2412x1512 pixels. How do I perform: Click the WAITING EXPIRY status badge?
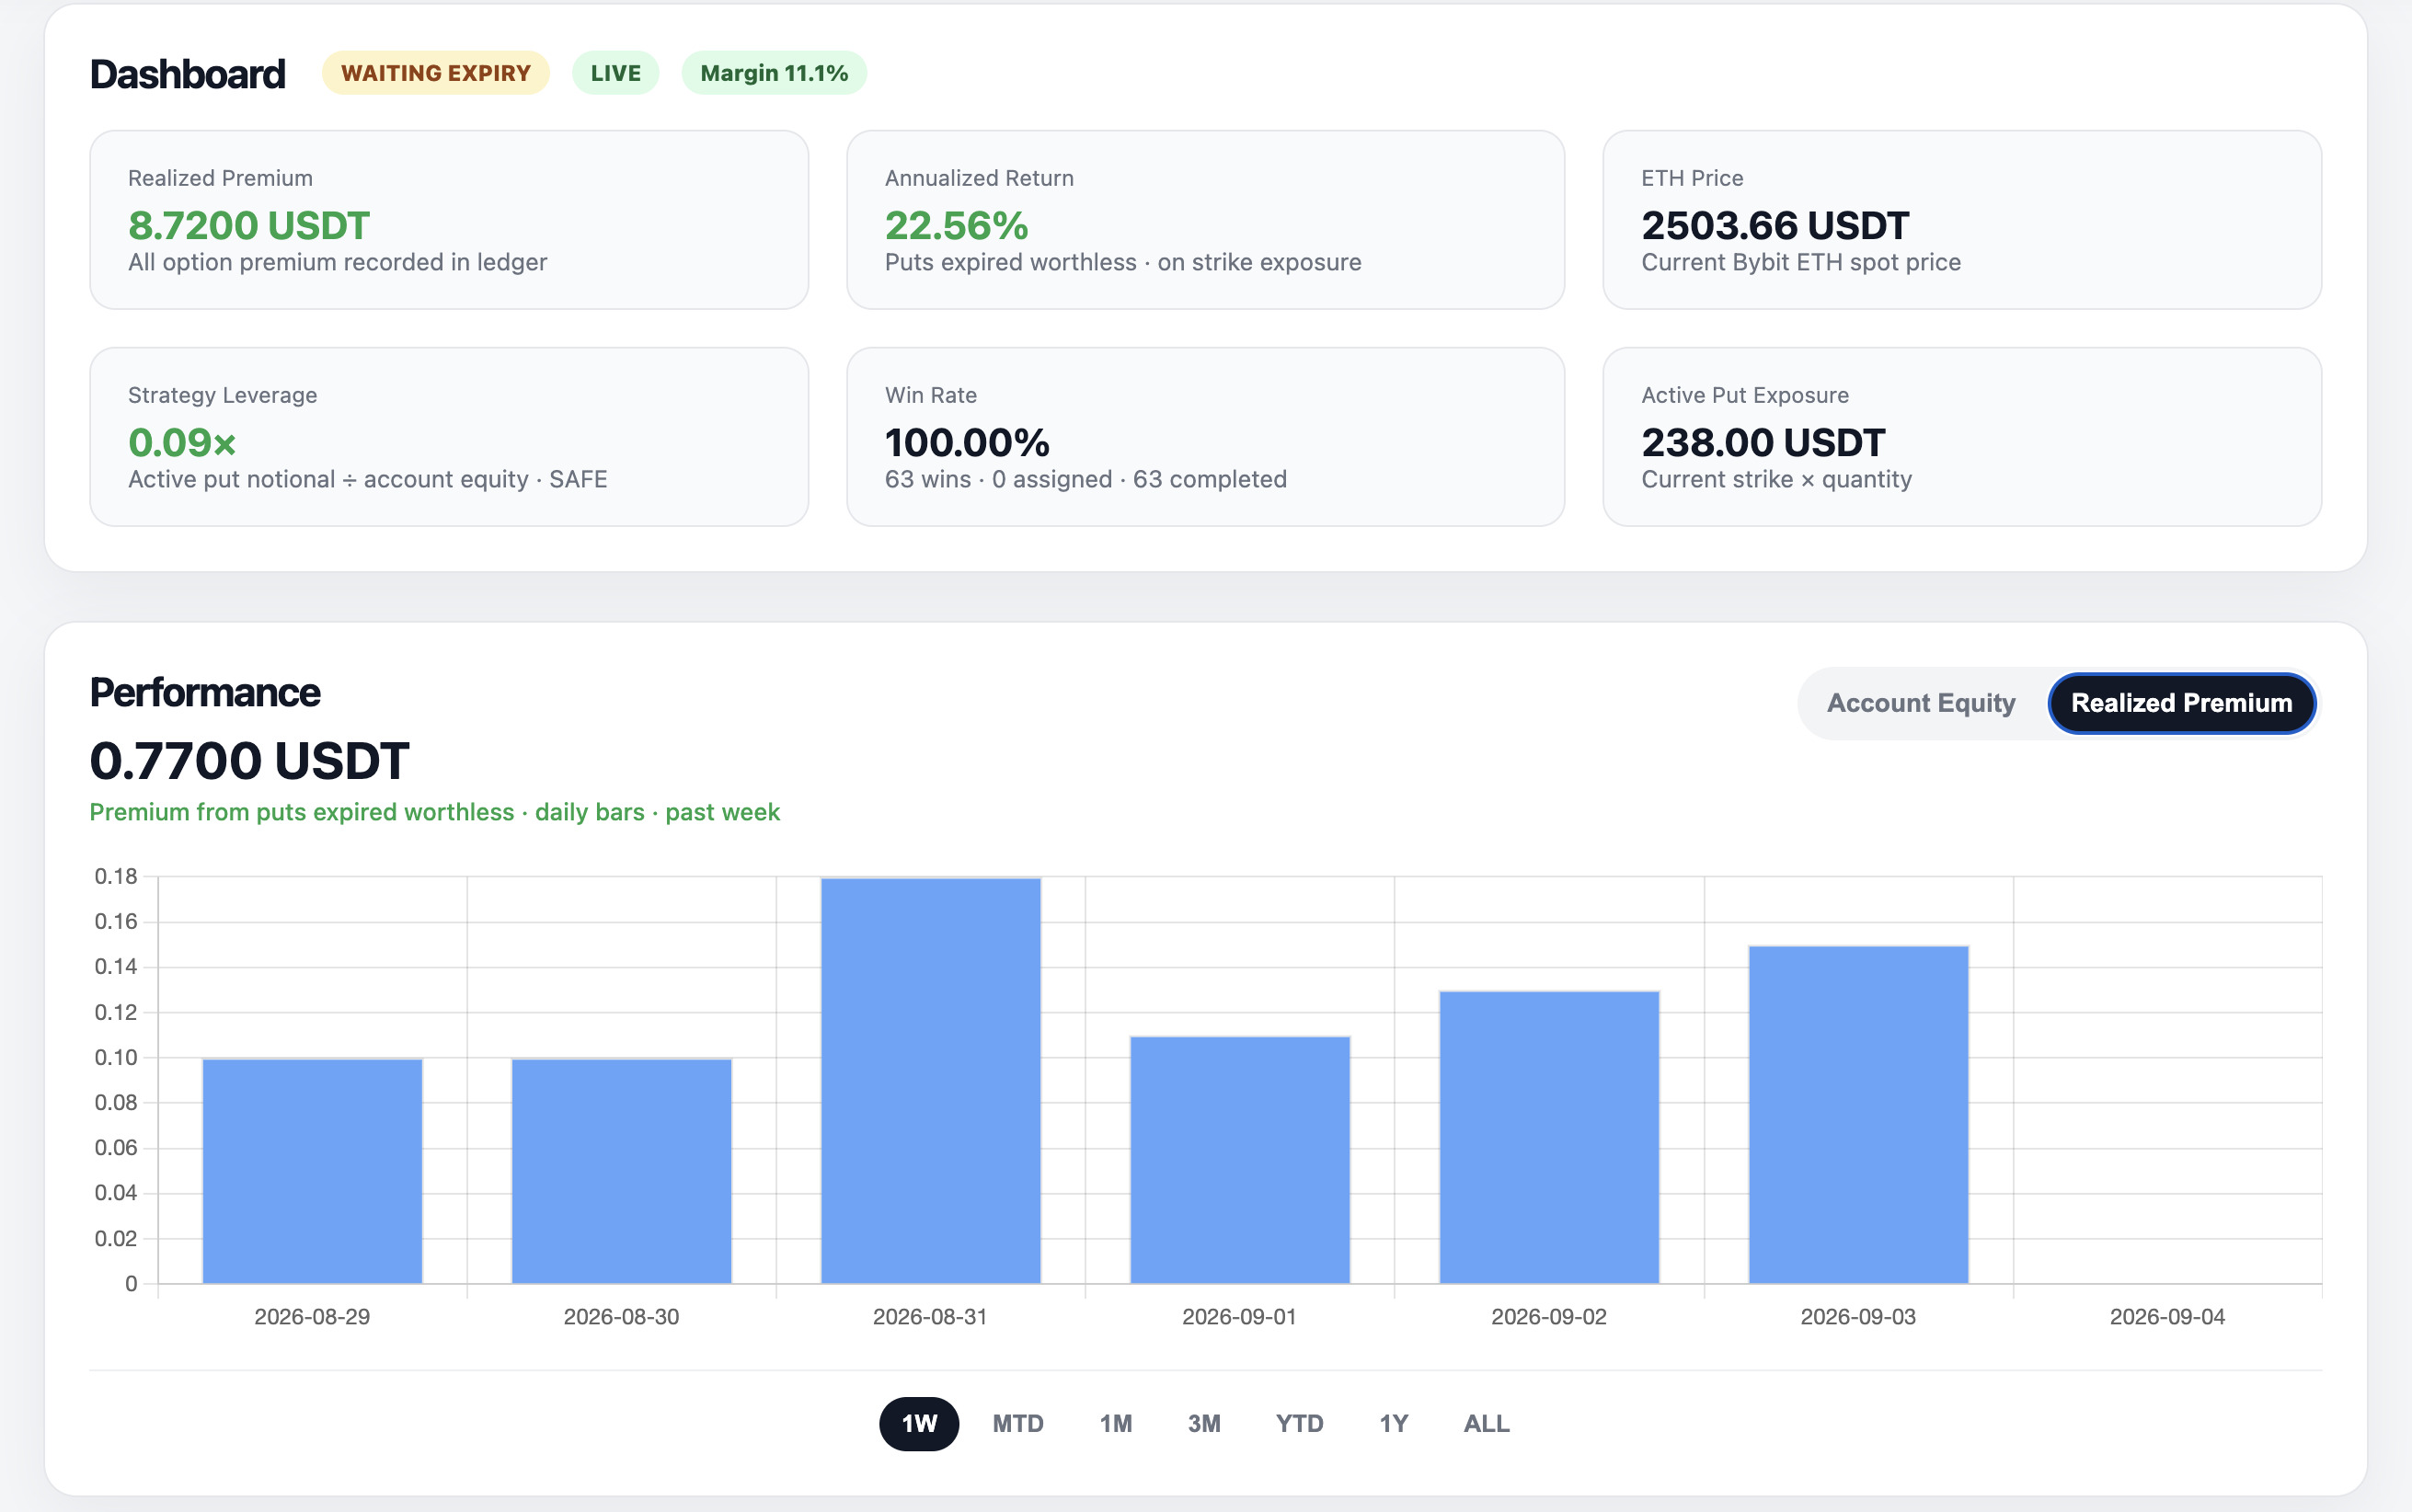[x=436, y=73]
